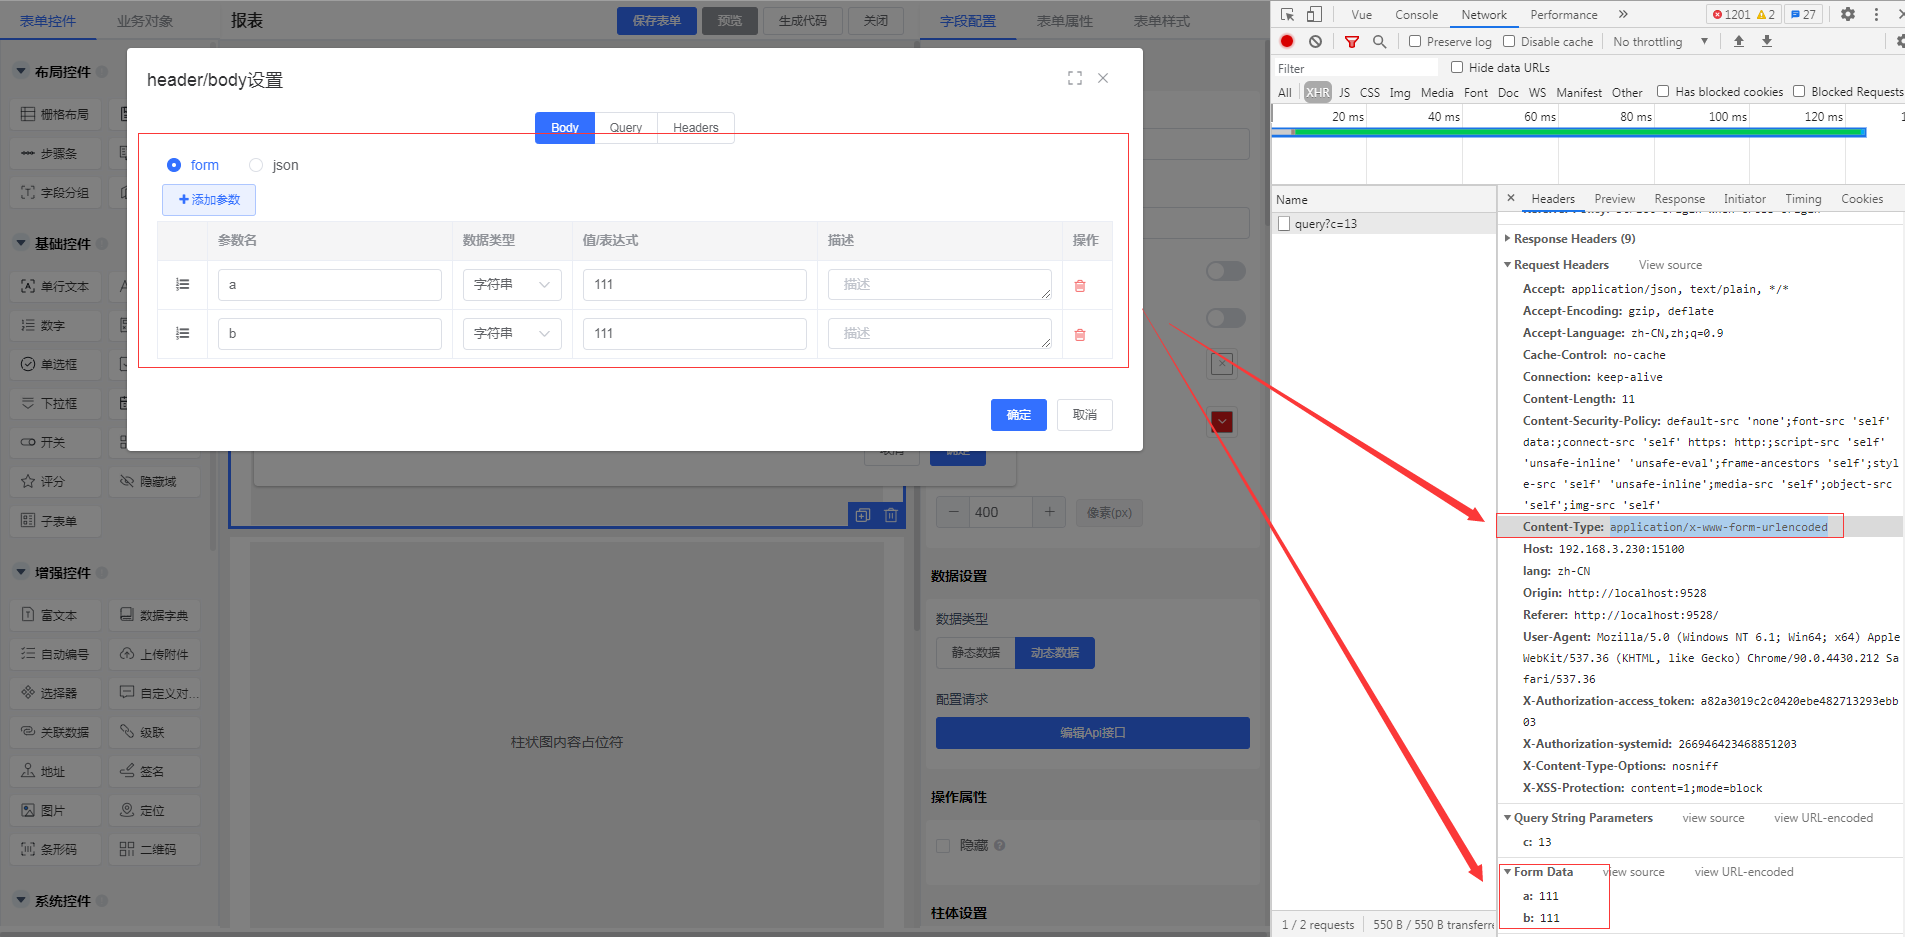1905x937 pixels.
Task: Clear the network log in DevTools
Action: pyautogui.click(x=1315, y=41)
